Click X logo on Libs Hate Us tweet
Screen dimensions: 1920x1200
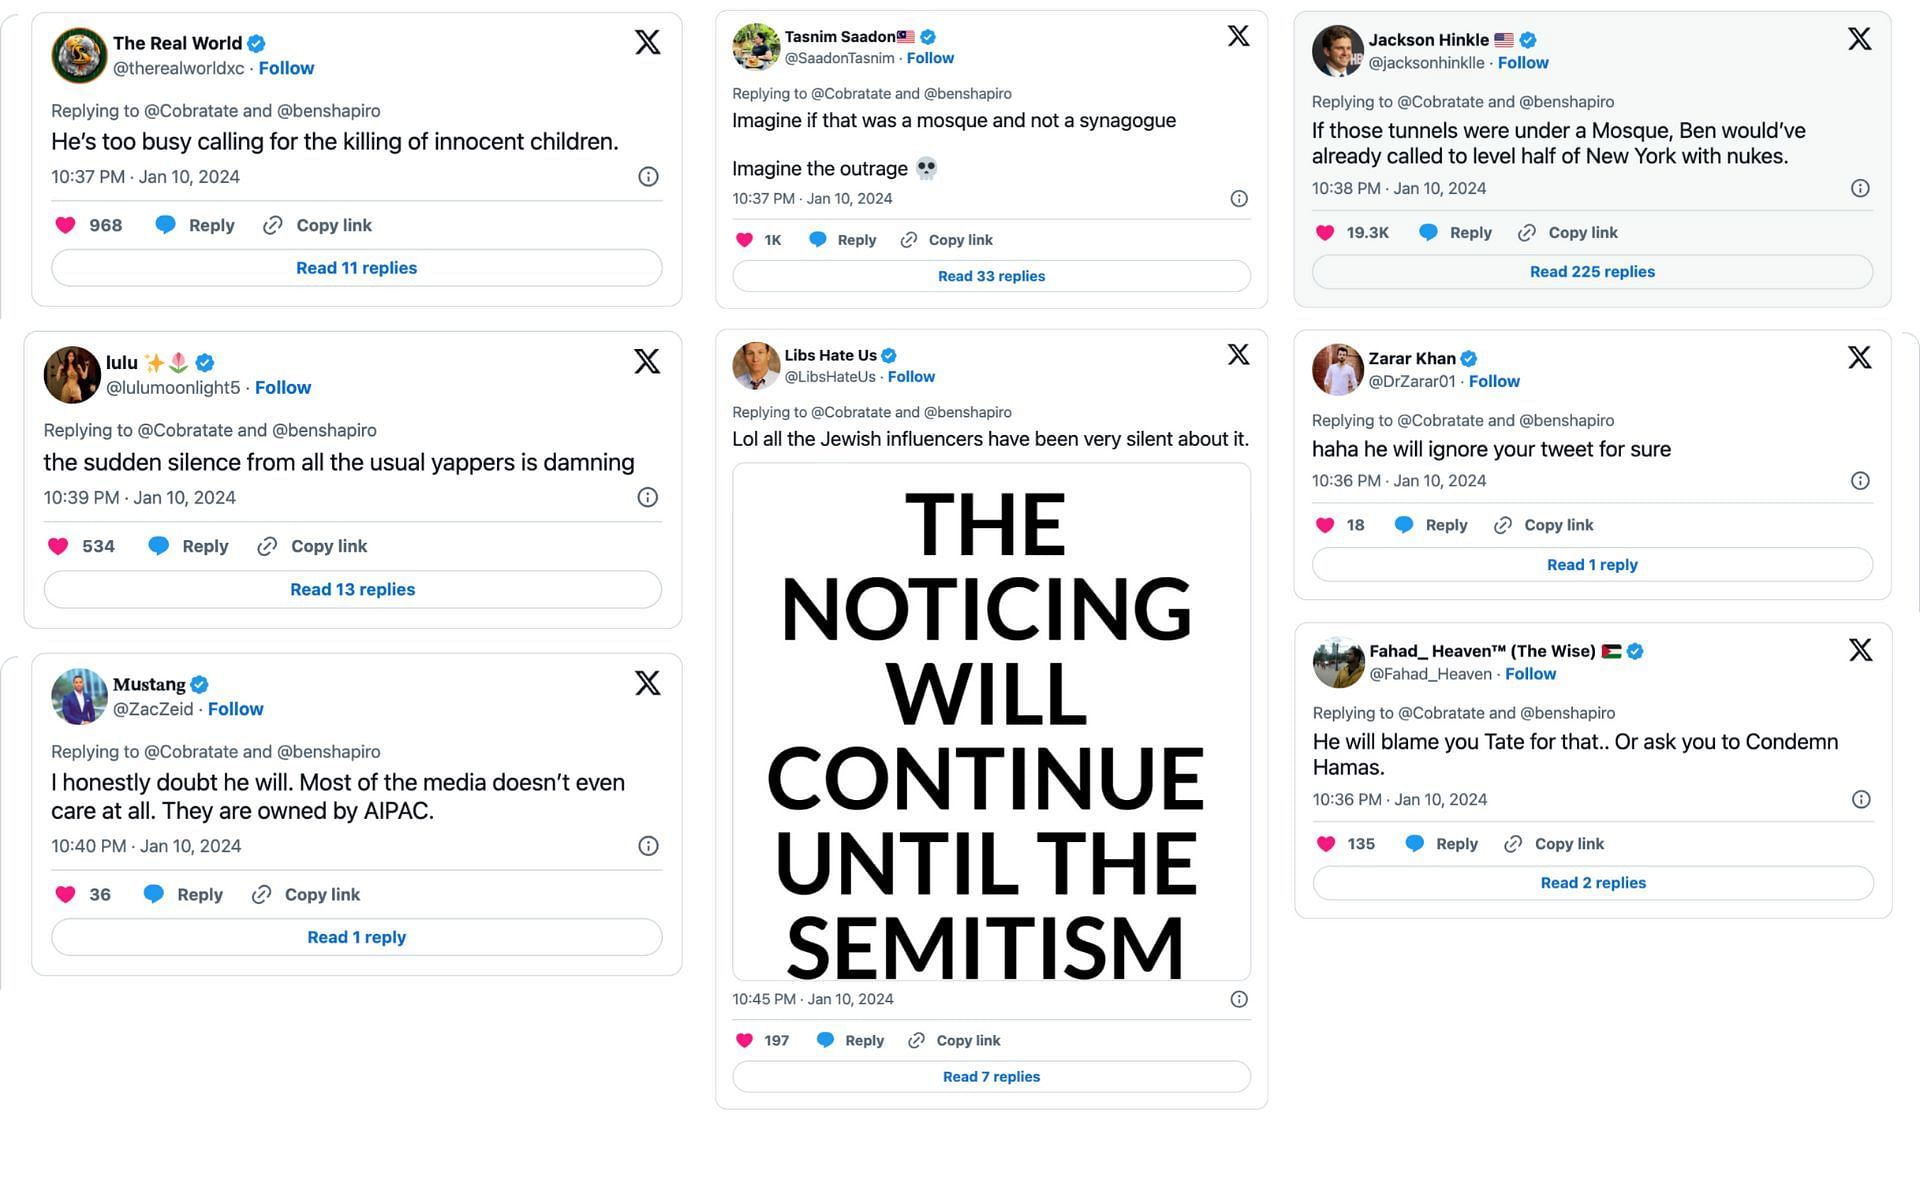(1238, 355)
